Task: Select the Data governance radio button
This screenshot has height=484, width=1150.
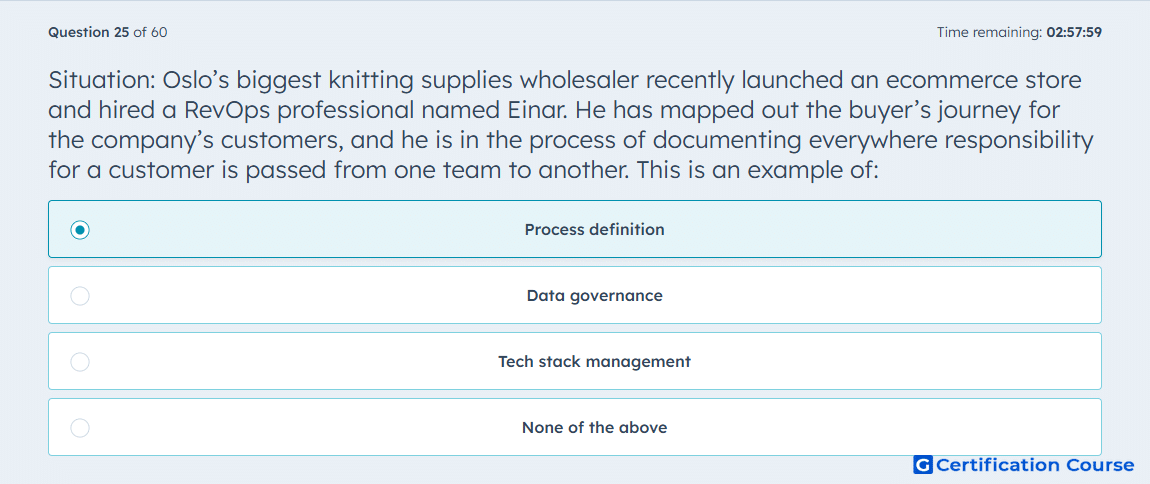Action: click(x=80, y=296)
